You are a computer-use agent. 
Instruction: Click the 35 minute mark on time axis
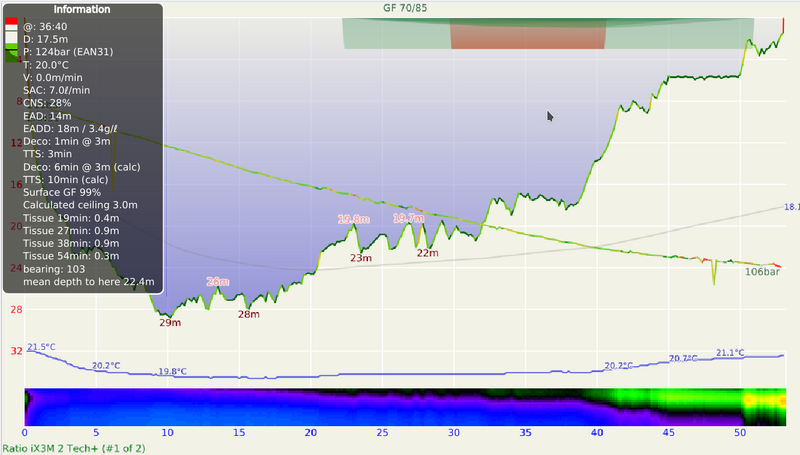(x=525, y=434)
